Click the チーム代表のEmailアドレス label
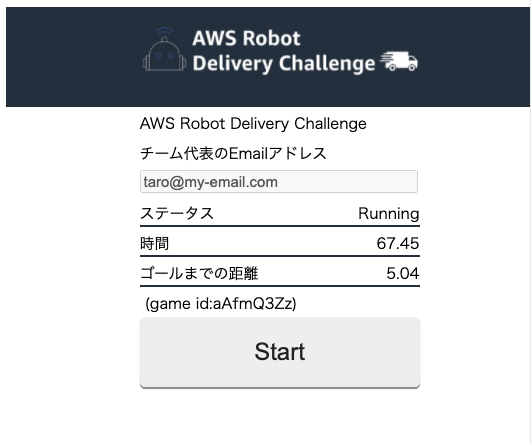Image resolution: width=531 pixels, height=444 pixels. pyautogui.click(x=233, y=154)
